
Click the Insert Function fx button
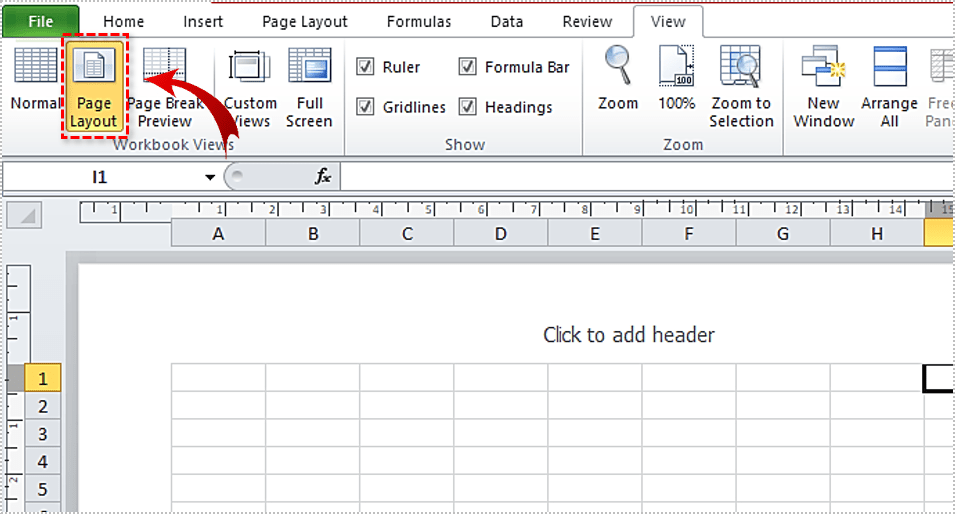click(x=322, y=177)
